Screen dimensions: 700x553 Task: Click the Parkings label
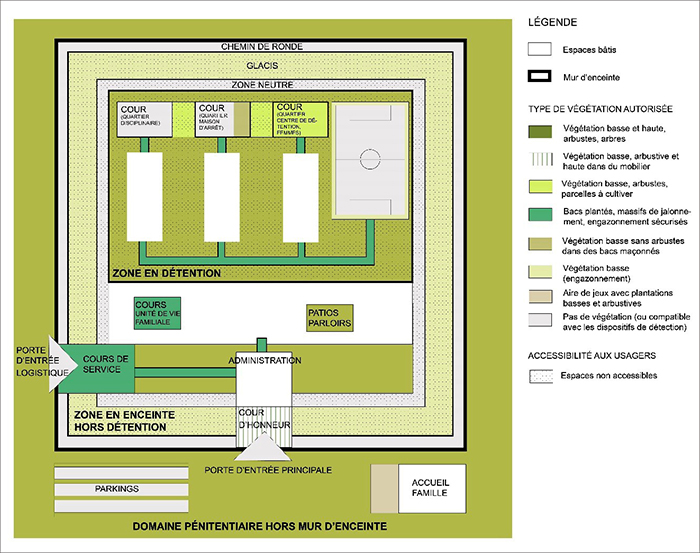tap(116, 489)
